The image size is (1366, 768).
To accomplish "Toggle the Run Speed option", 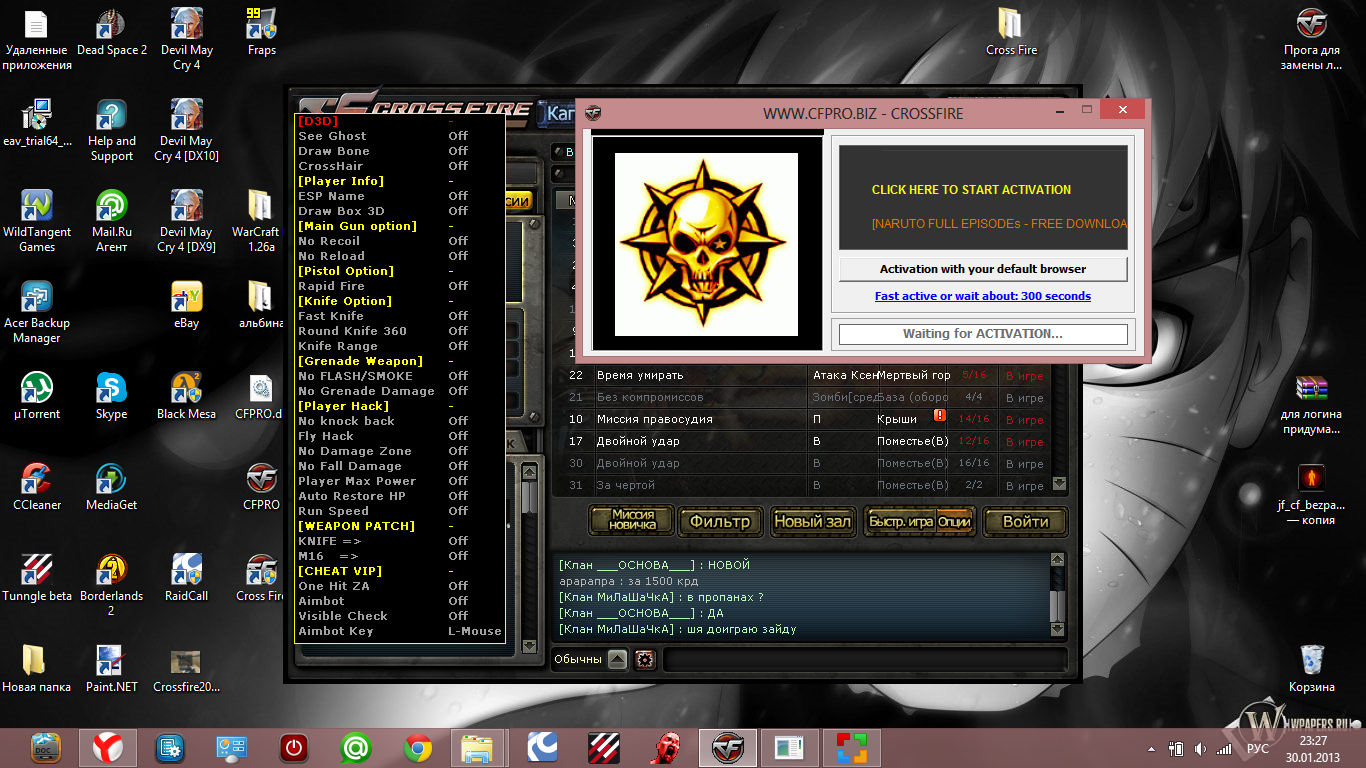I will click(400, 511).
